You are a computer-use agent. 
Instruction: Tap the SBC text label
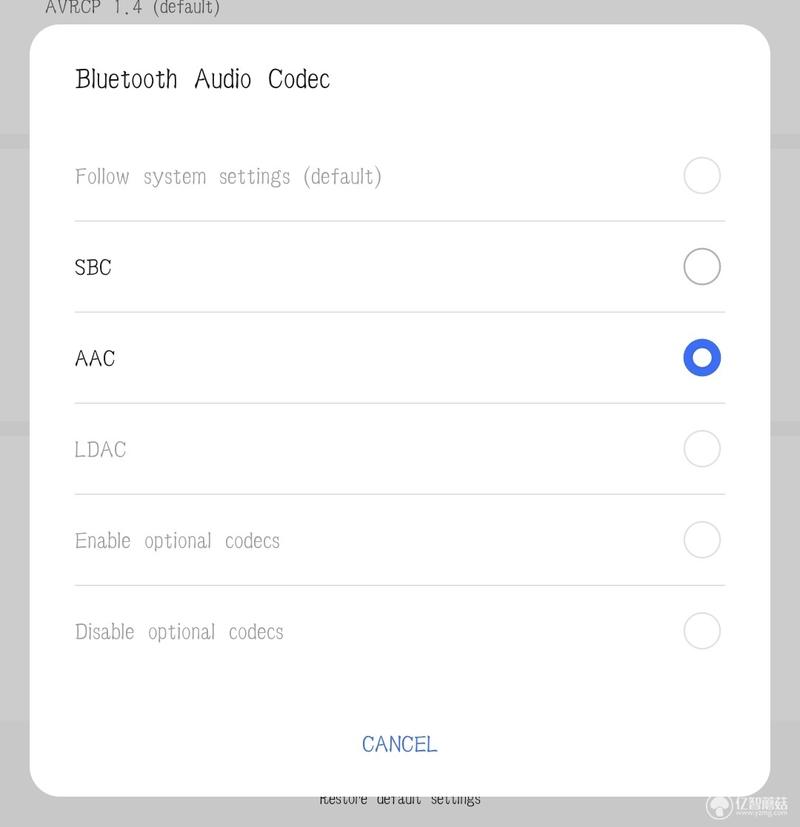93,267
